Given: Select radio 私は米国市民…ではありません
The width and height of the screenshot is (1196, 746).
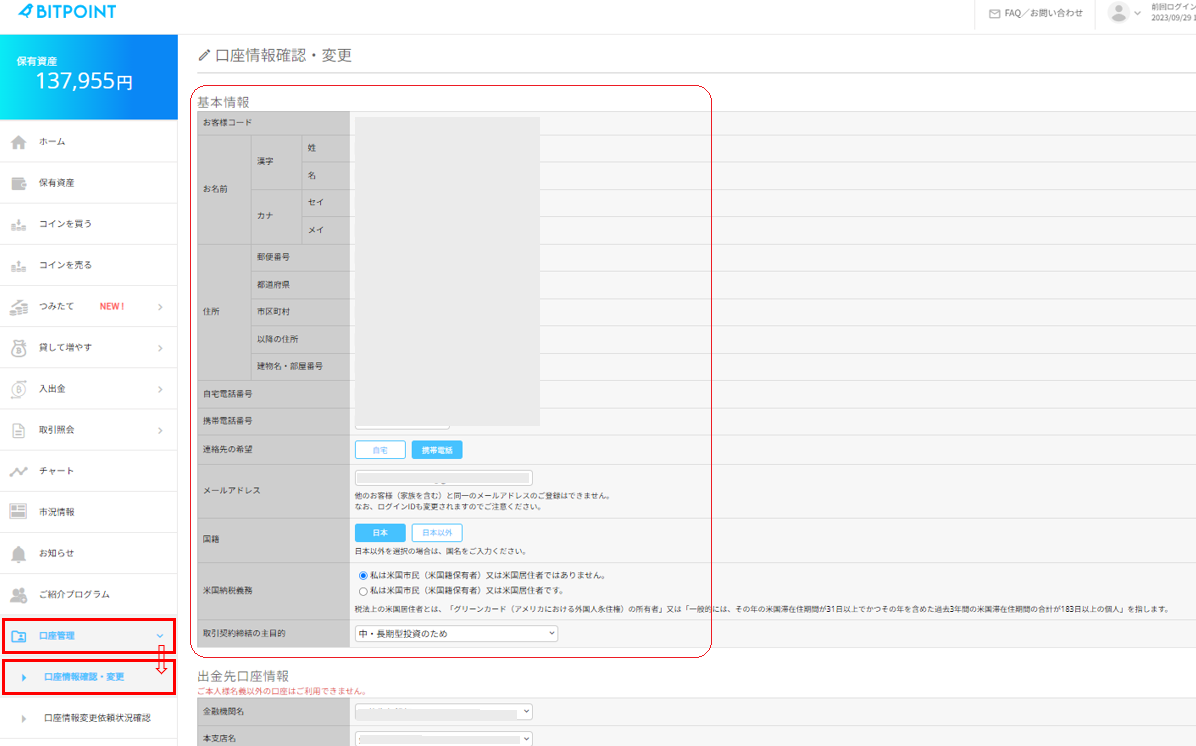Looking at the screenshot, I should pyautogui.click(x=363, y=576).
